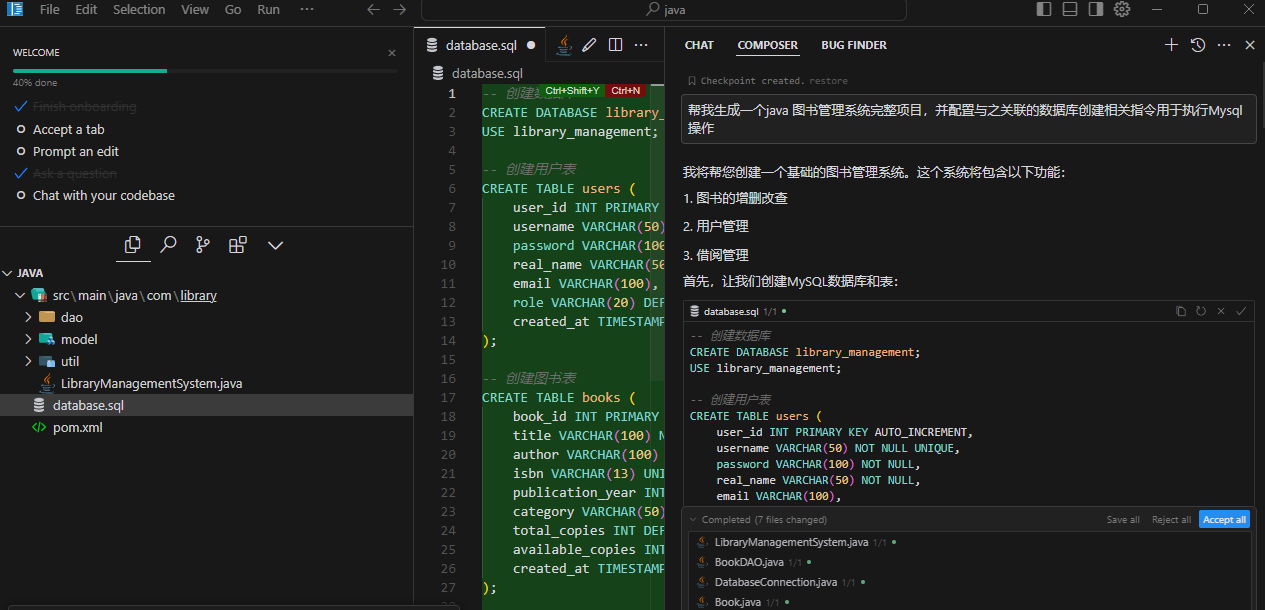This screenshot has width=1265, height=610.
Task: Start new composer with the plus icon
Action: 1171,45
